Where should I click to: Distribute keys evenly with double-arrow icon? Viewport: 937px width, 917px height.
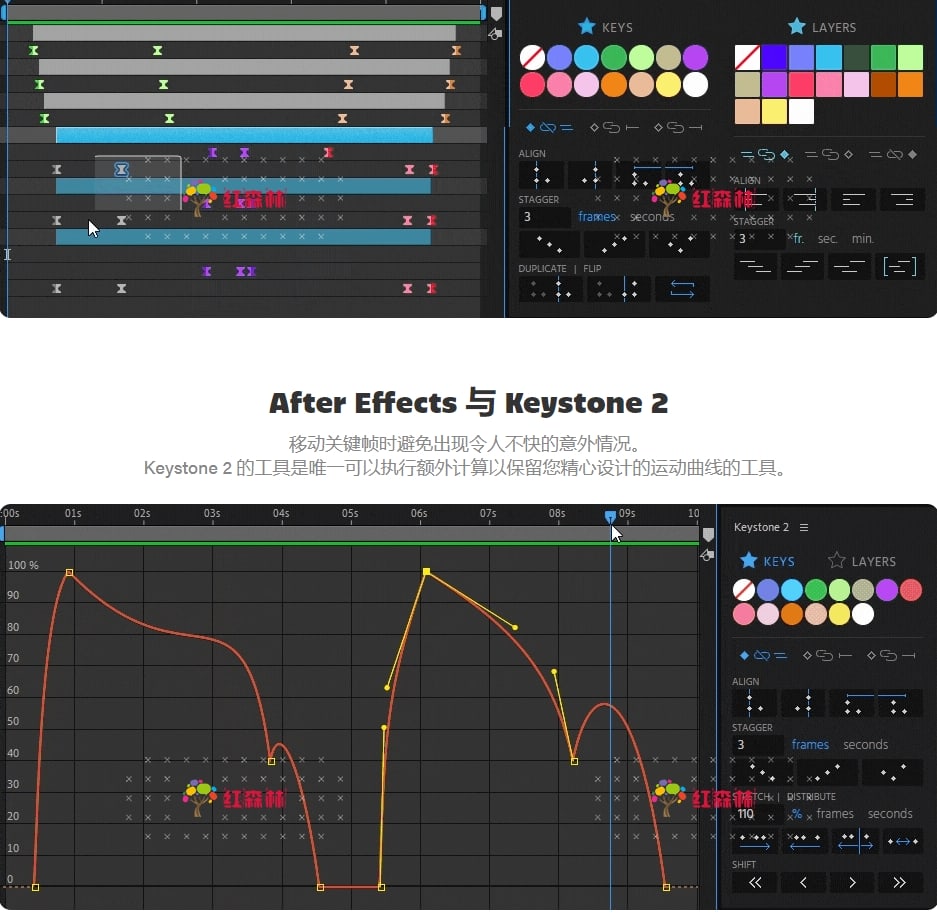click(903, 841)
